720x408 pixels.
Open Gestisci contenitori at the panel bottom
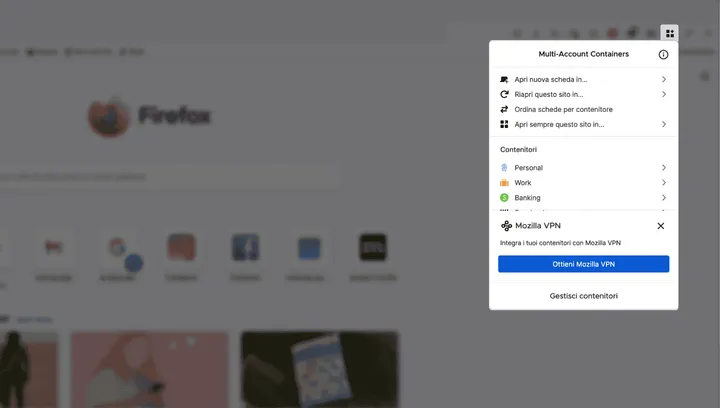click(x=583, y=296)
